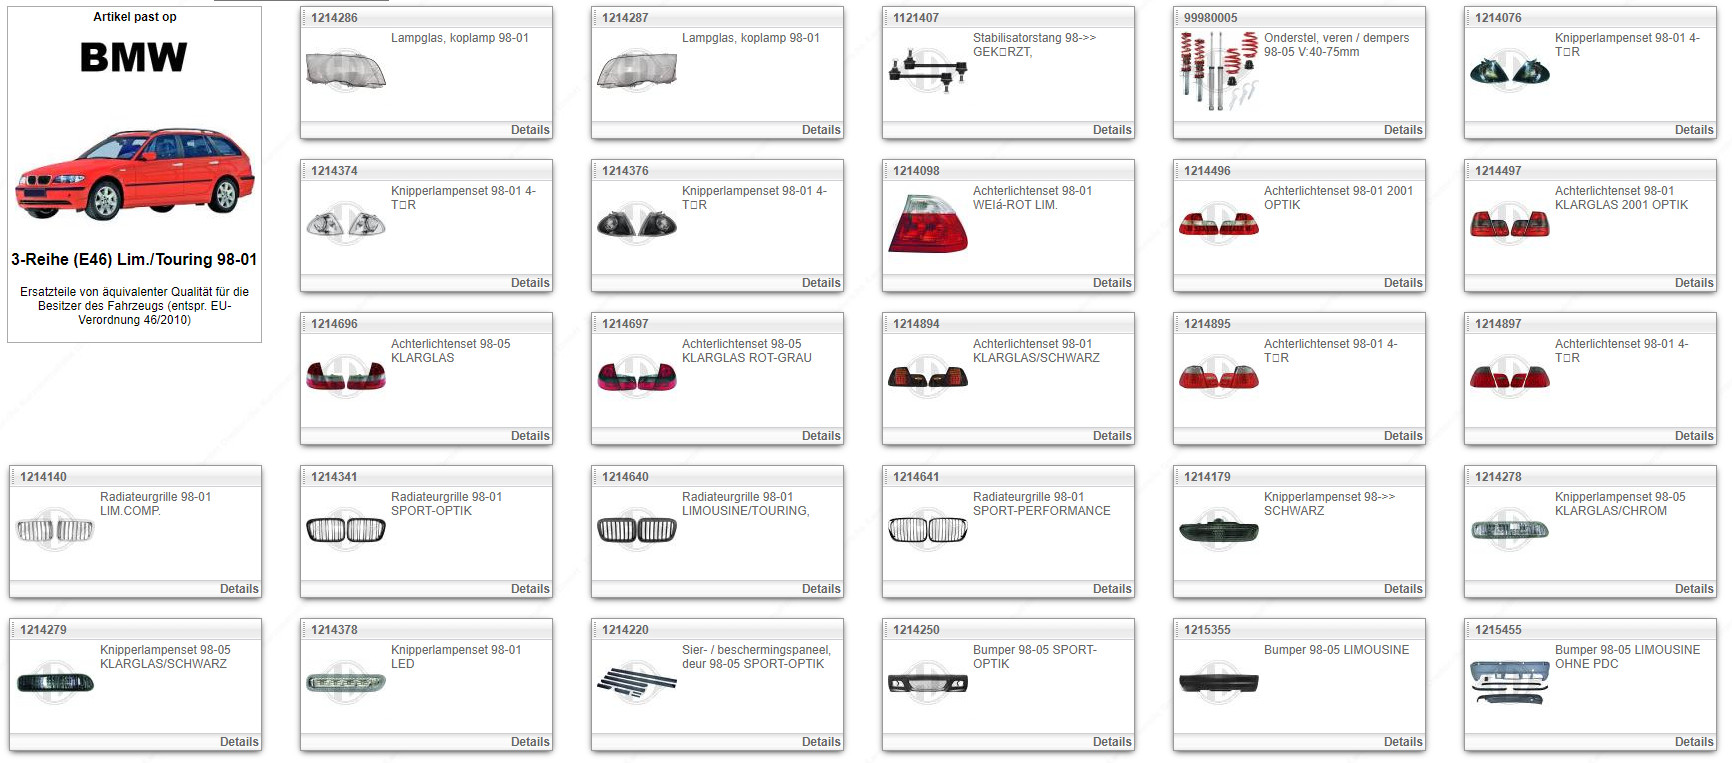Image resolution: width=1732 pixels, height=763 pixels.
Task: Select the tail light image for 1214895
Action: click(1219, 377)
